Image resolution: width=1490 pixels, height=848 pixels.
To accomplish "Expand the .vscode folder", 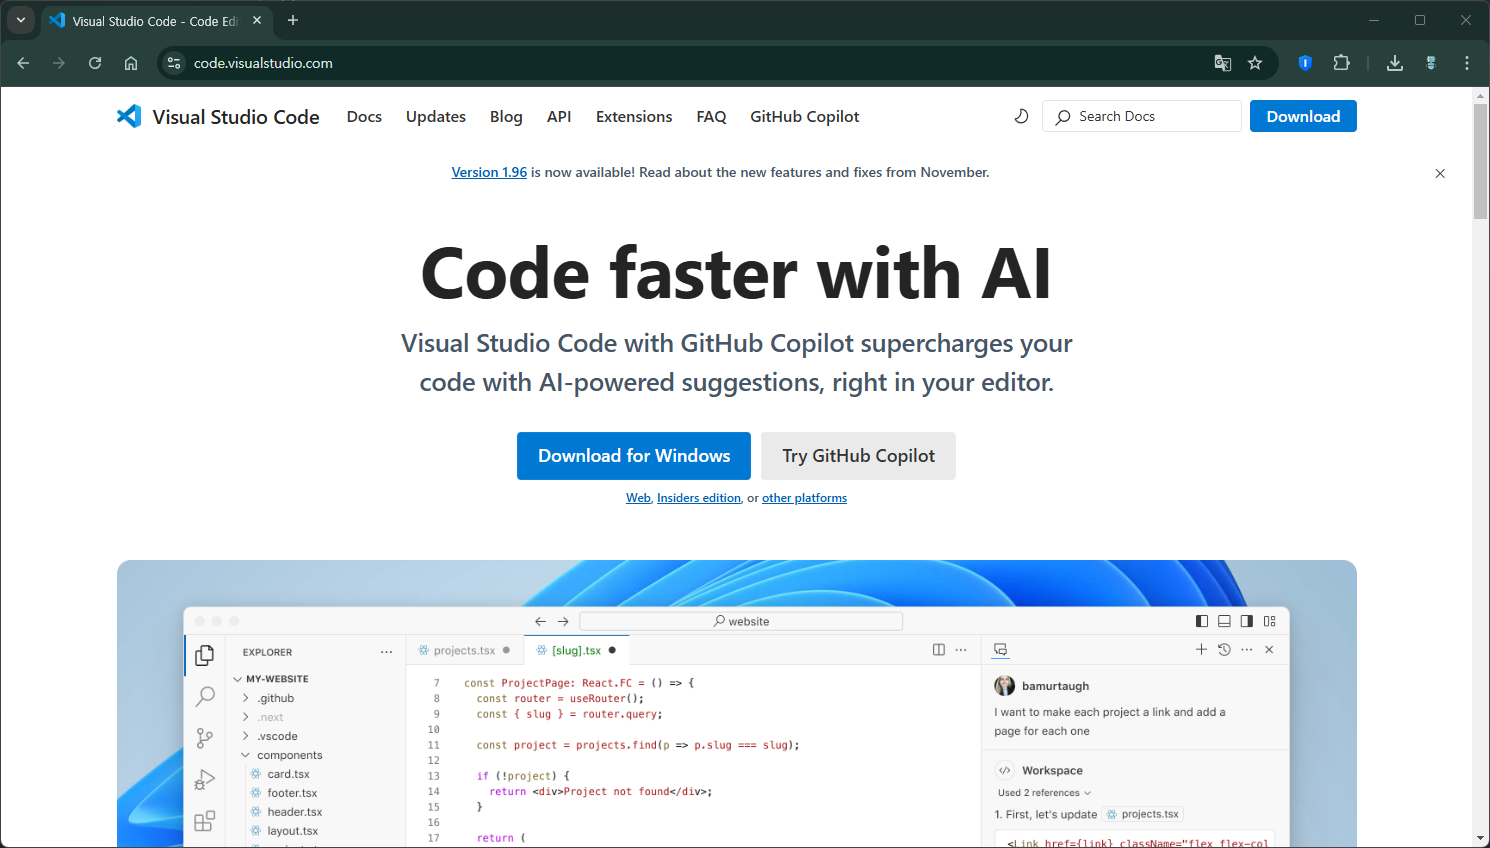I will [x=270, y=736].
